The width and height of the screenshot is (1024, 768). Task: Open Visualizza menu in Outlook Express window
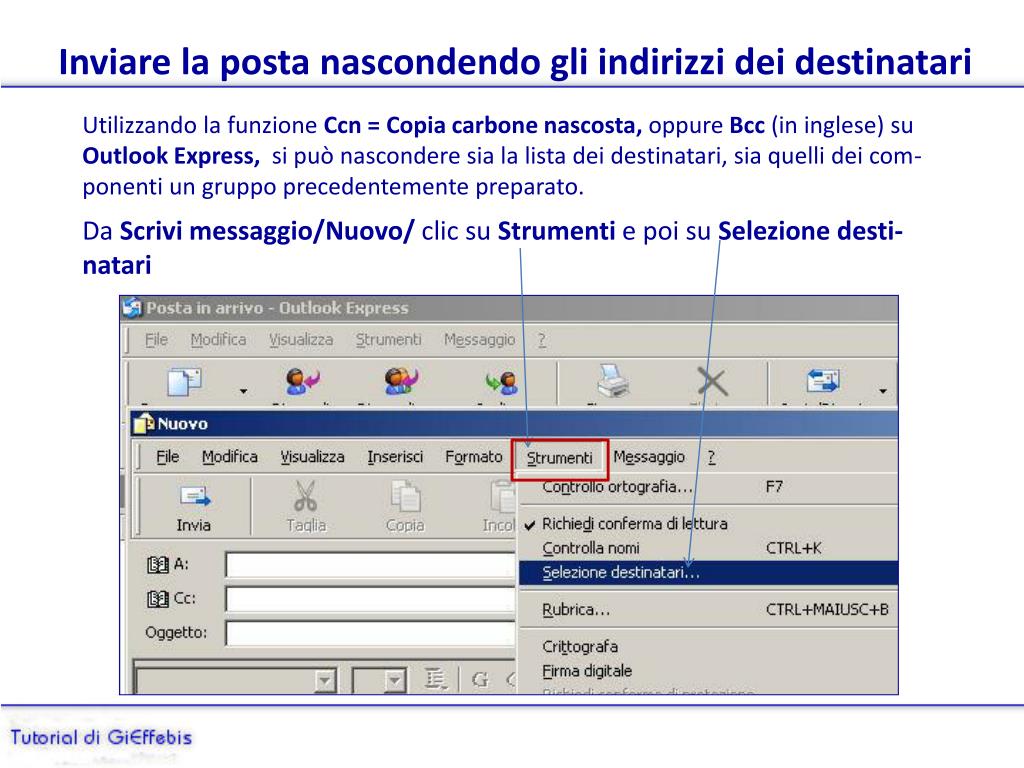point(301,340)
